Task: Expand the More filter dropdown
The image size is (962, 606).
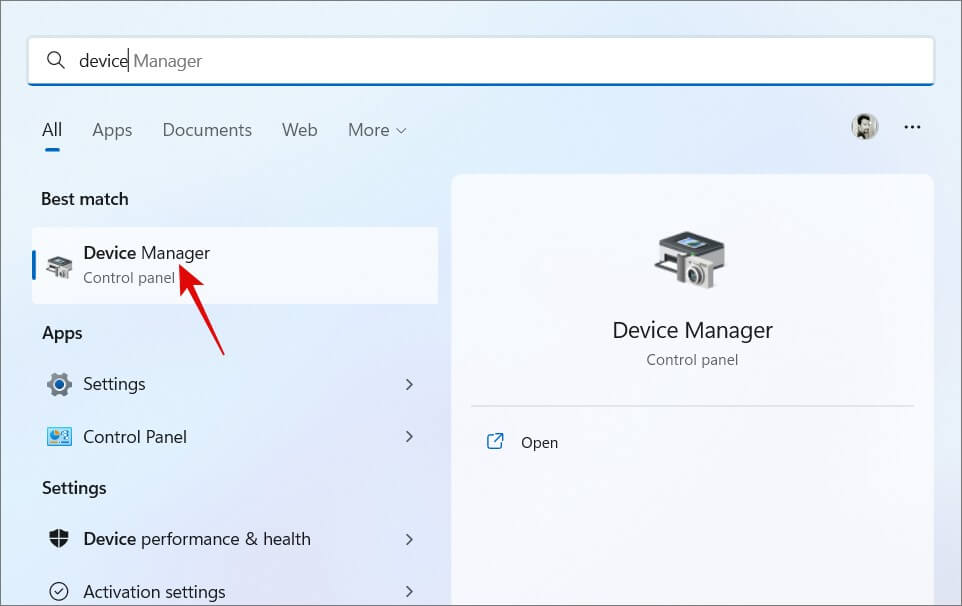Action: 377,130
